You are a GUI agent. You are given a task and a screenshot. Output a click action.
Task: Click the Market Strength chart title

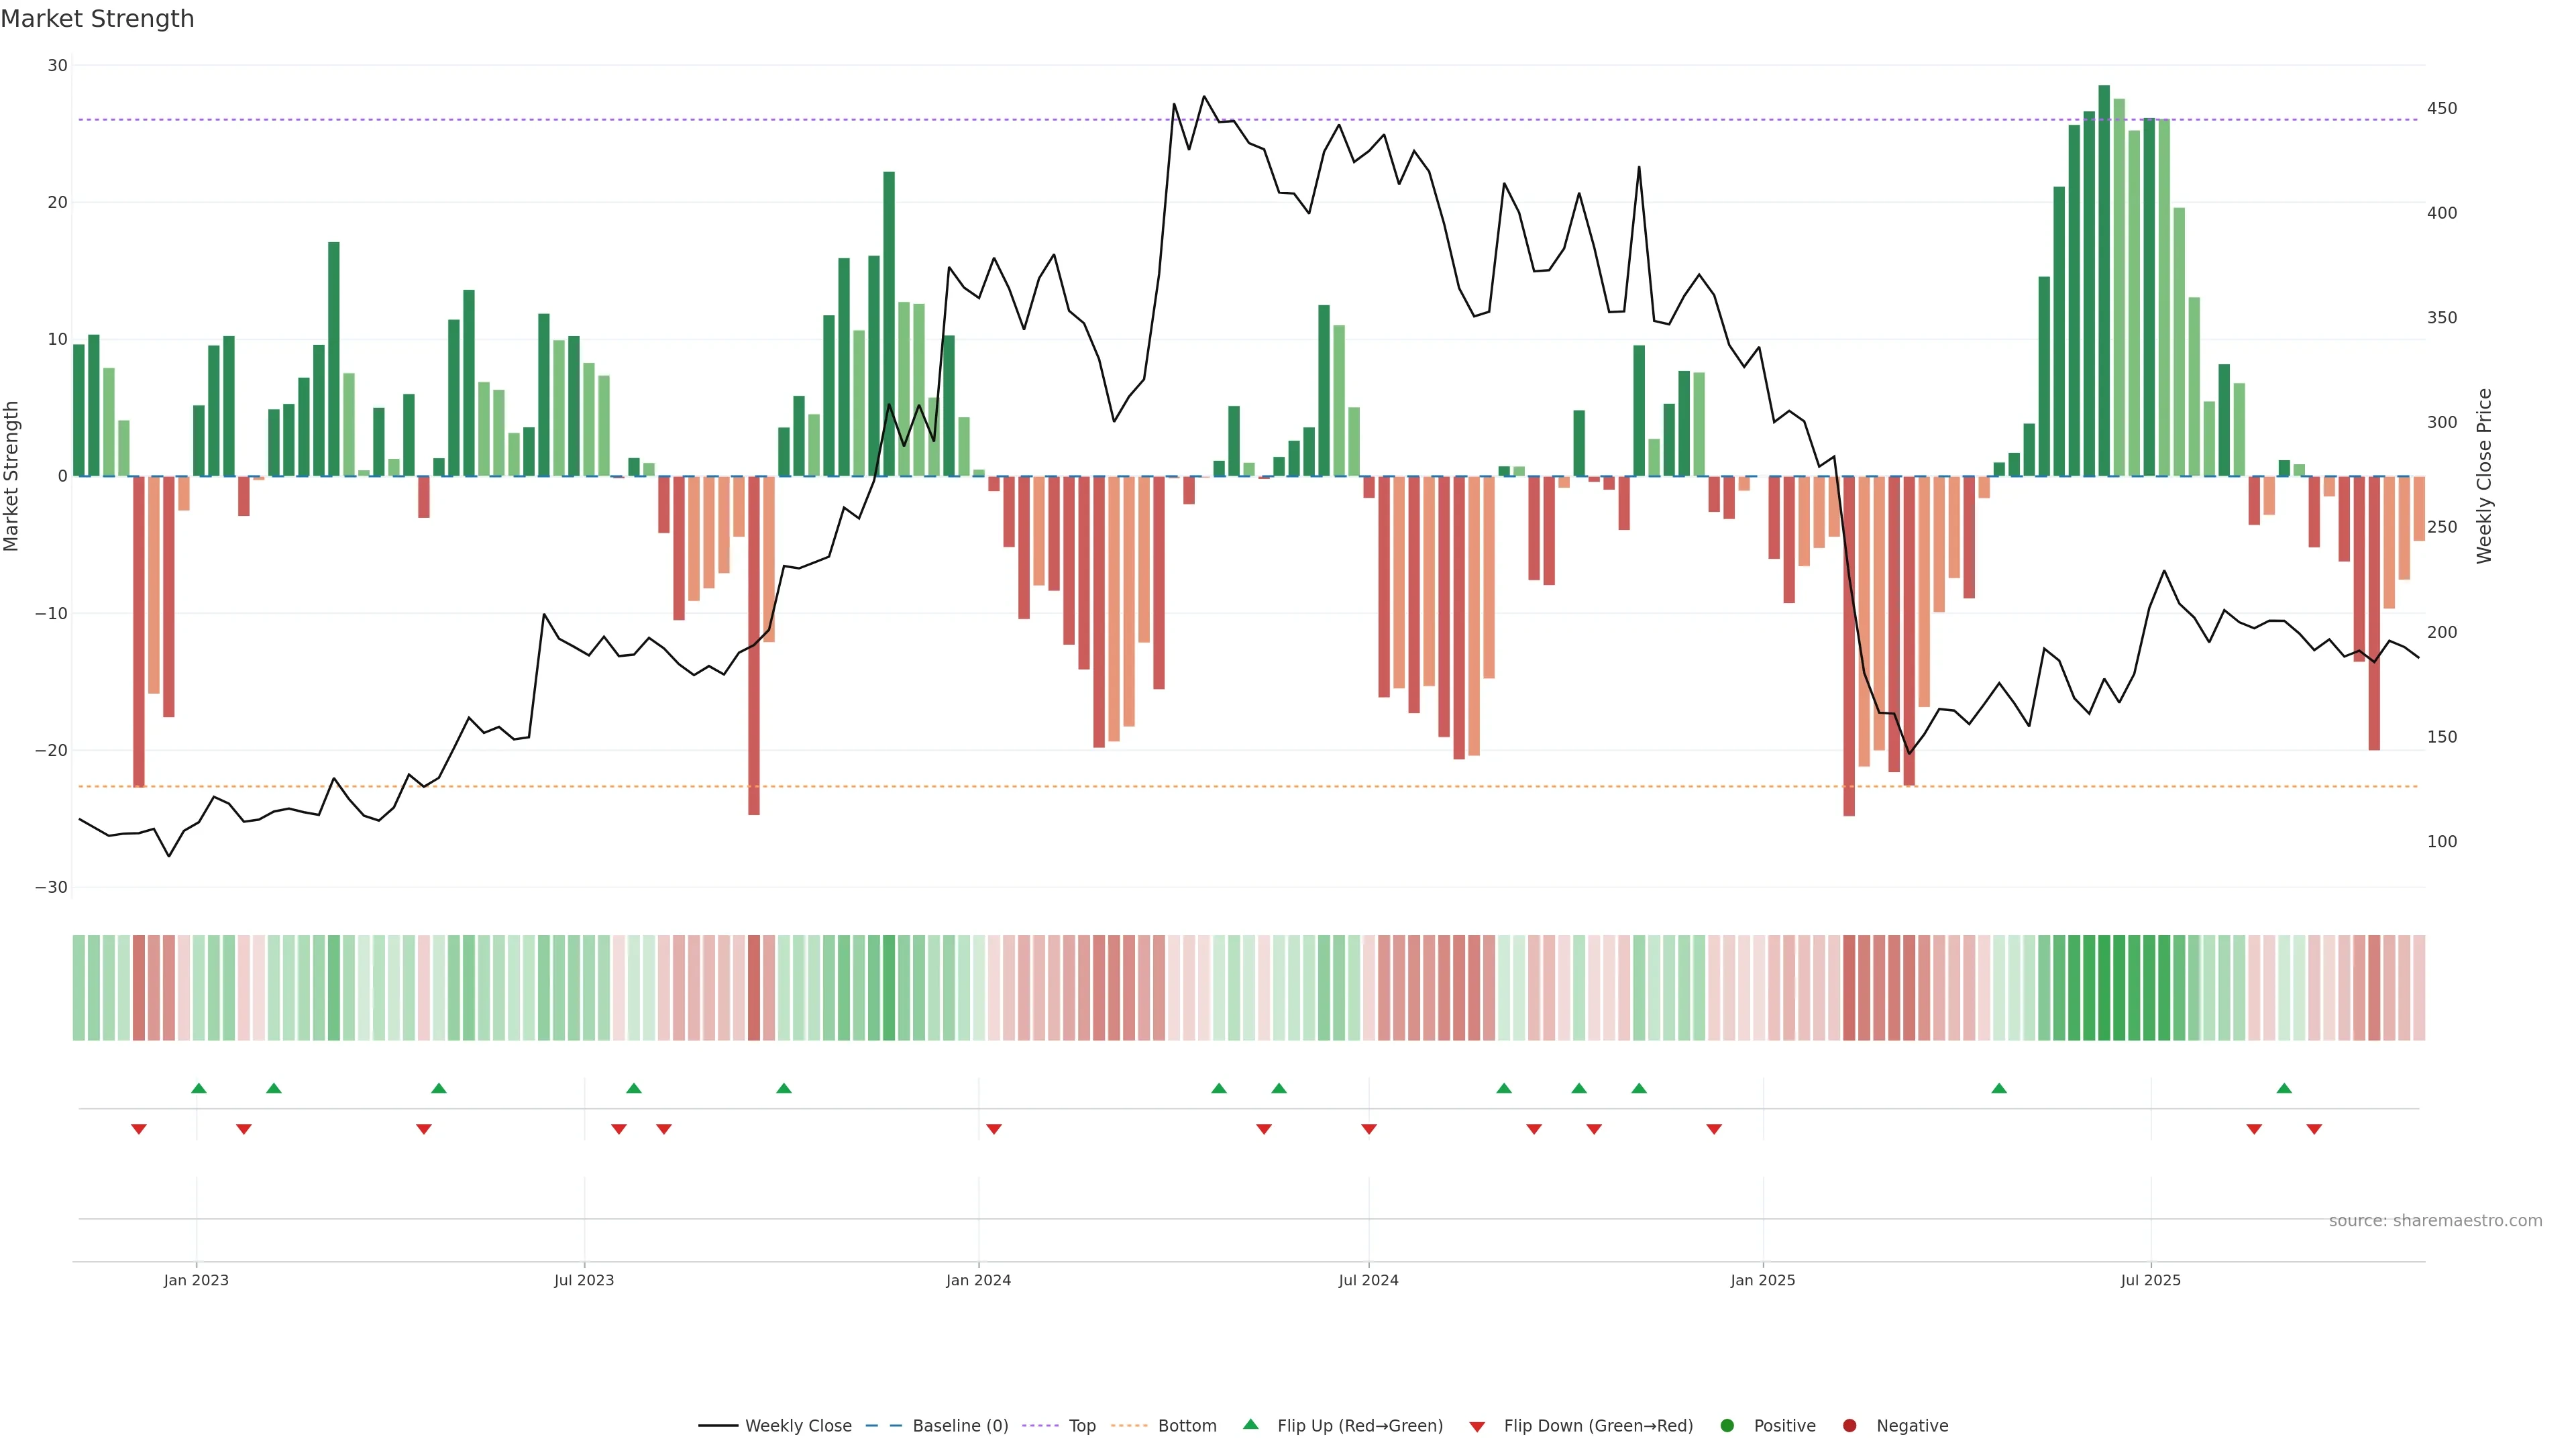[97, 19]
